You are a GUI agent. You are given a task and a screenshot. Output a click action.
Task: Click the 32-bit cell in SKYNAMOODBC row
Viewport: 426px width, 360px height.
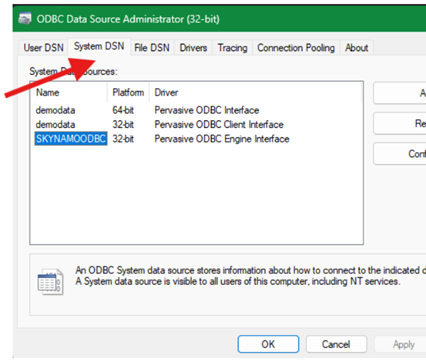coord(123,139)
